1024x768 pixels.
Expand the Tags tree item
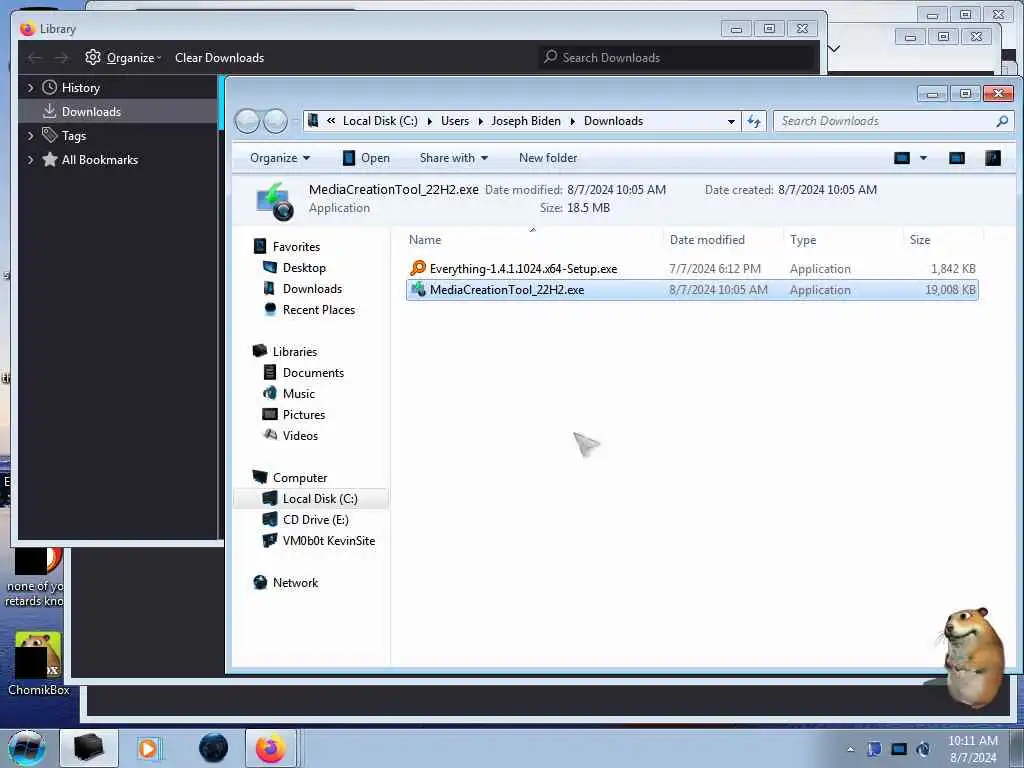[x=30, y=136]
